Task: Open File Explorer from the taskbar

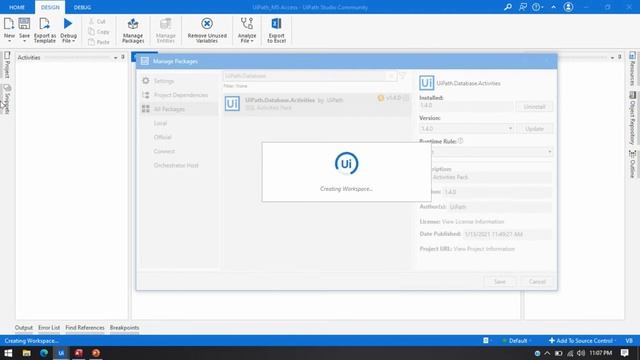Action: pyautogui.click(x=27, y=353)
